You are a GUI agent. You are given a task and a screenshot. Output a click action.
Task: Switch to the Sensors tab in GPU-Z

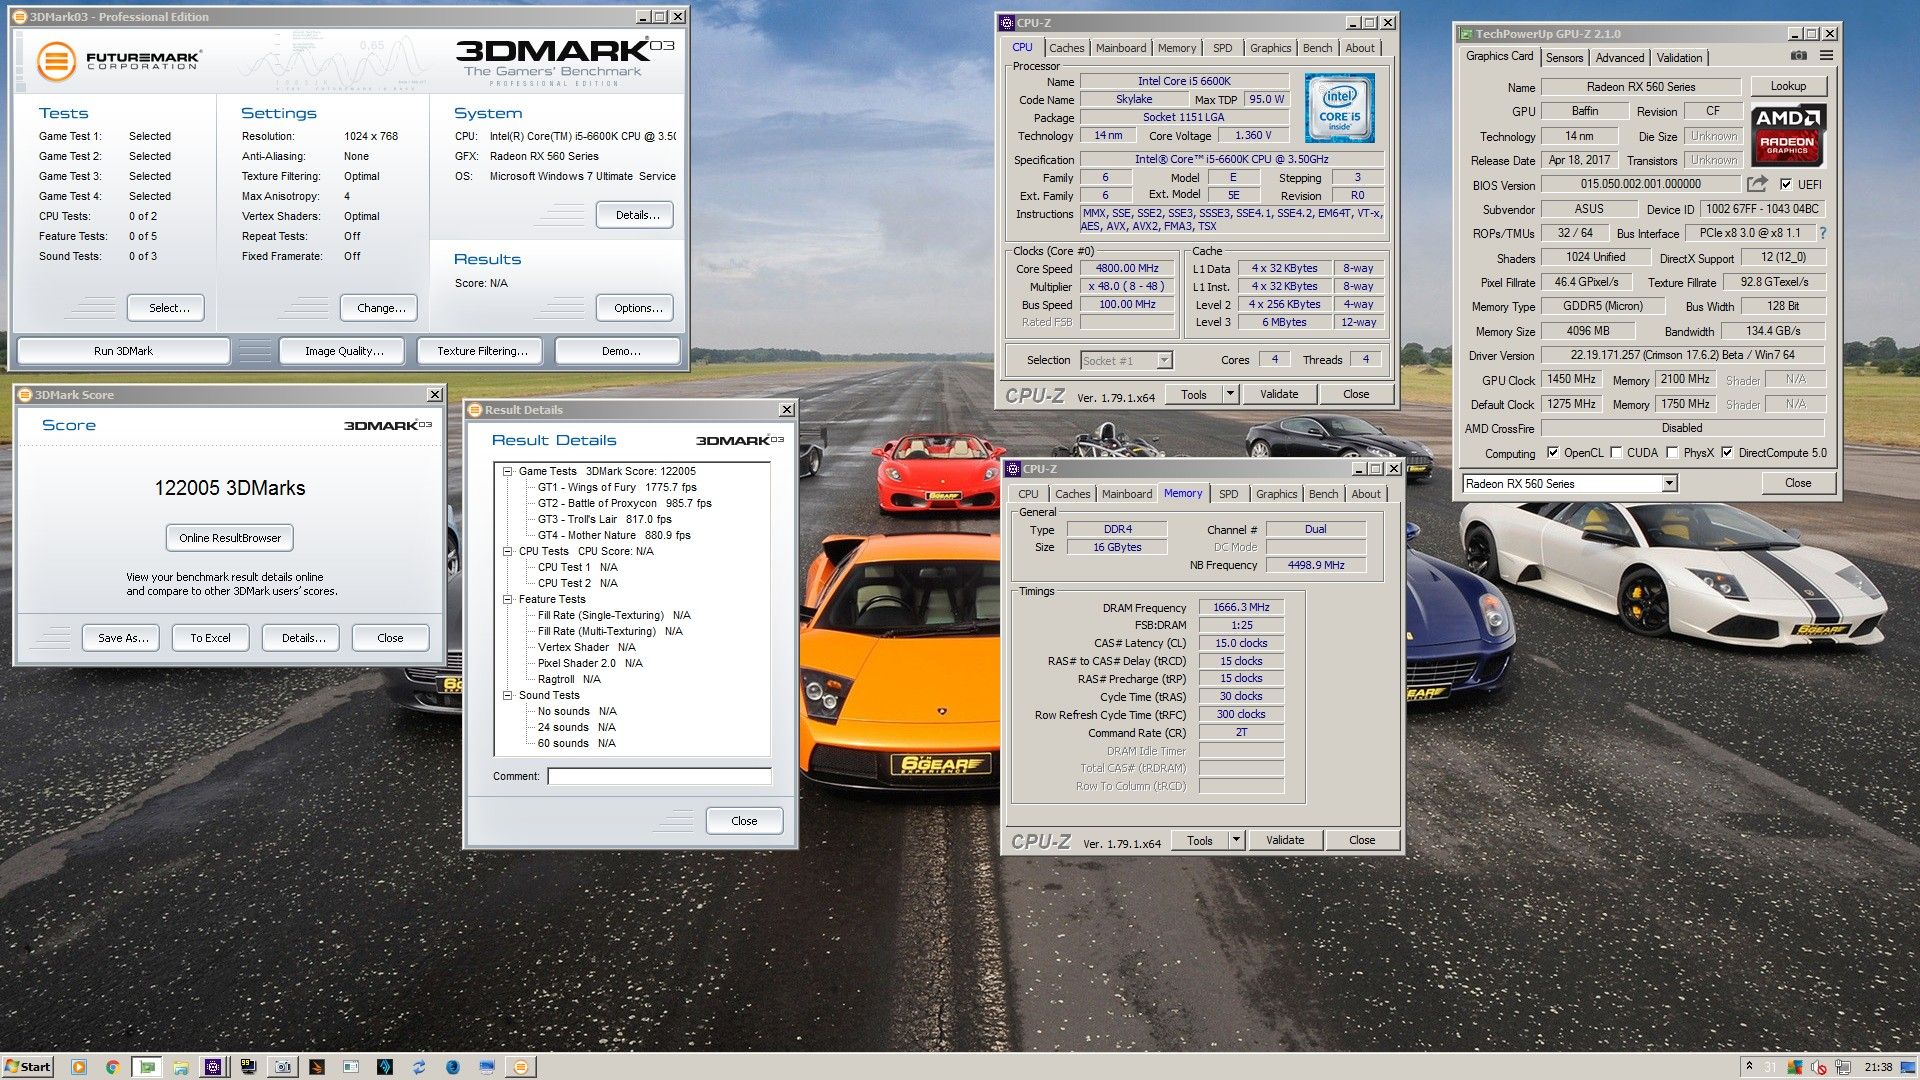1564,58
